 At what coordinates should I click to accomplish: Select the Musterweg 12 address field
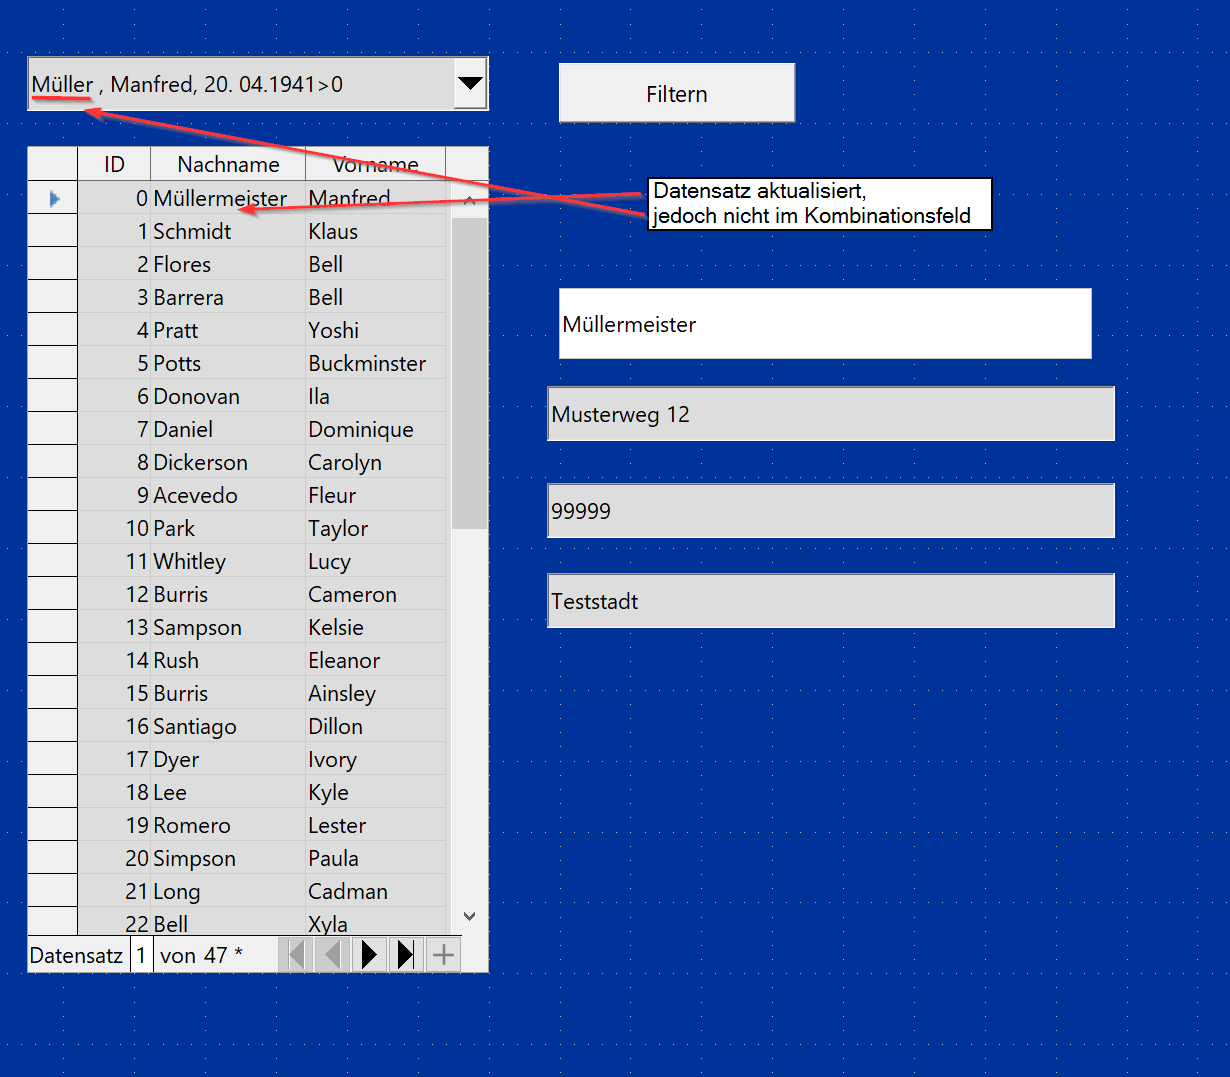pyautogui.click(x=830, y=414)
